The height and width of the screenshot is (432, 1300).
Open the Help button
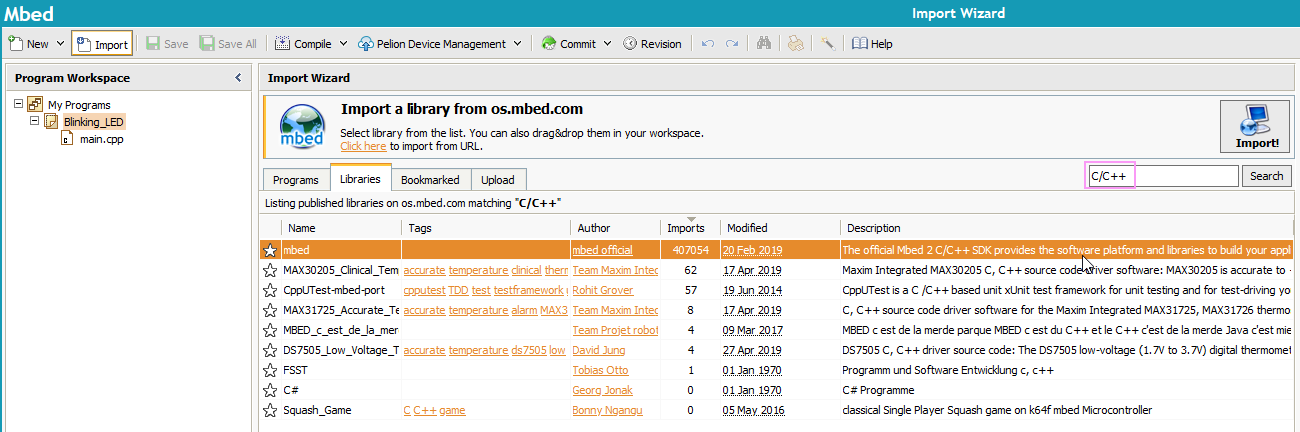(872, 44)
